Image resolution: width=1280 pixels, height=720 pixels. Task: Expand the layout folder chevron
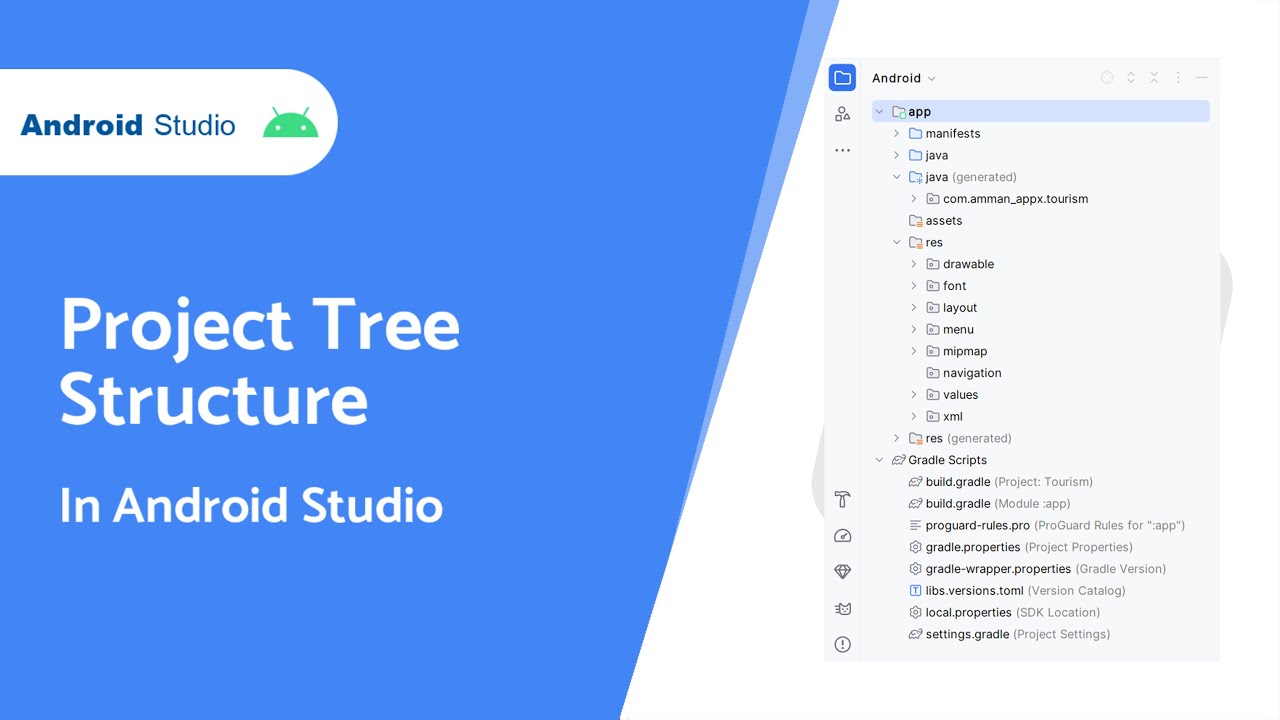(913, 308)
